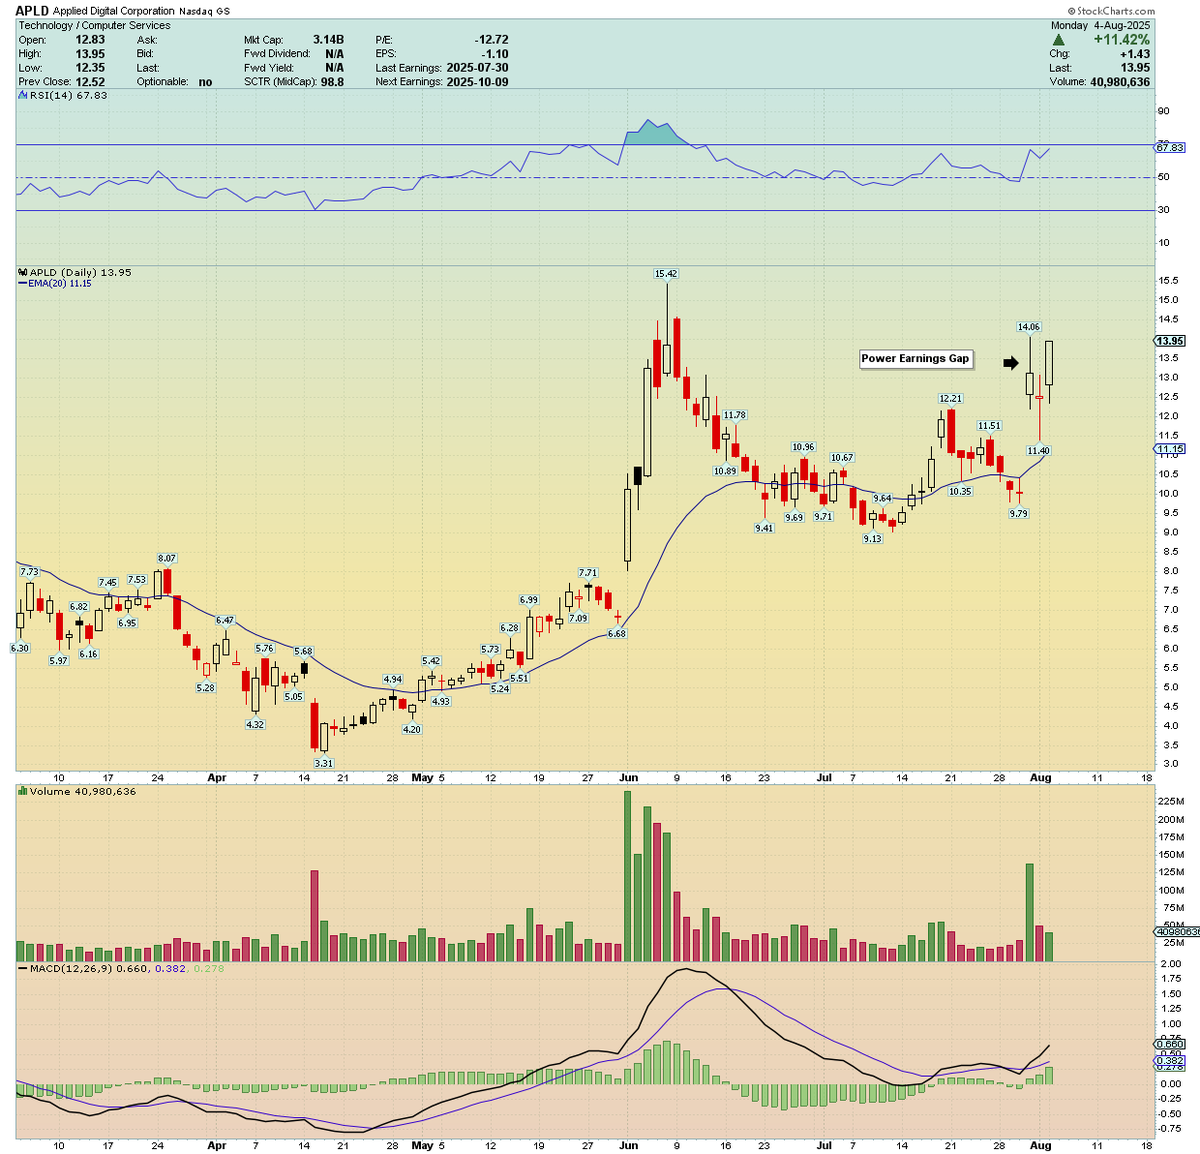Click the icon beside the APLD (Daily) legend
The height and width of the screenshot is (1154, 1200).
[x=22, y=272]
